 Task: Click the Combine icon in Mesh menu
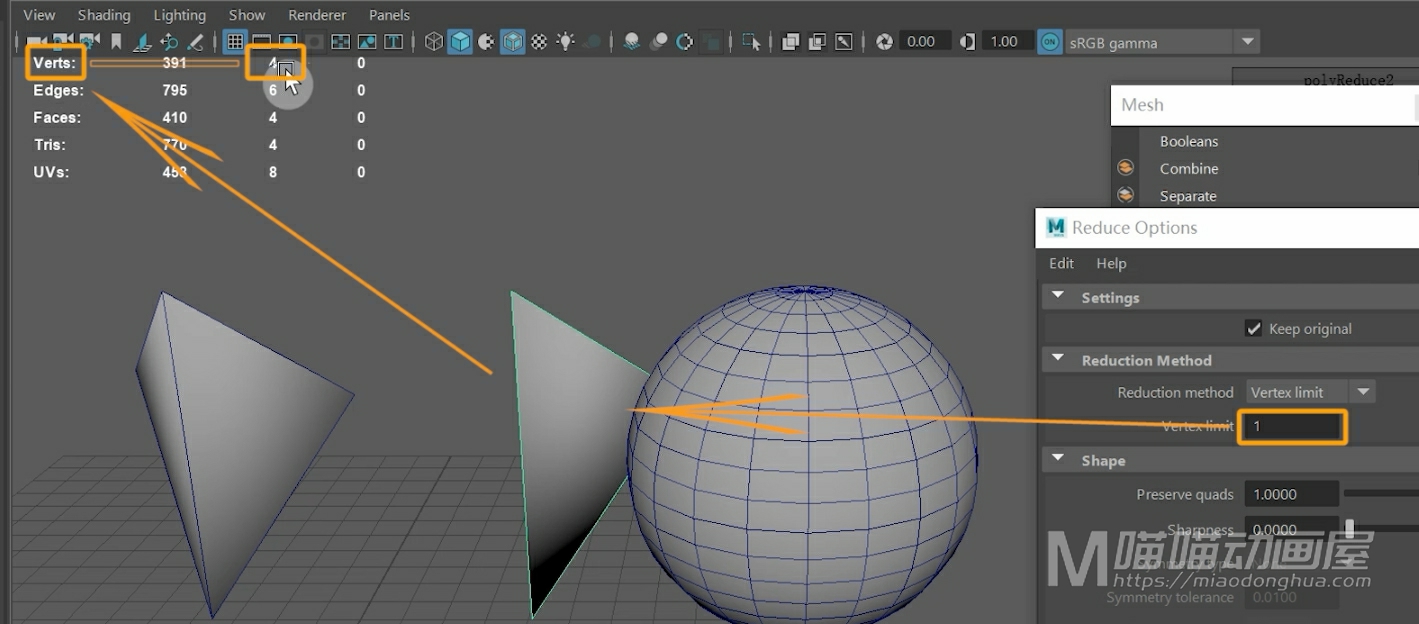pos(1126,168)
